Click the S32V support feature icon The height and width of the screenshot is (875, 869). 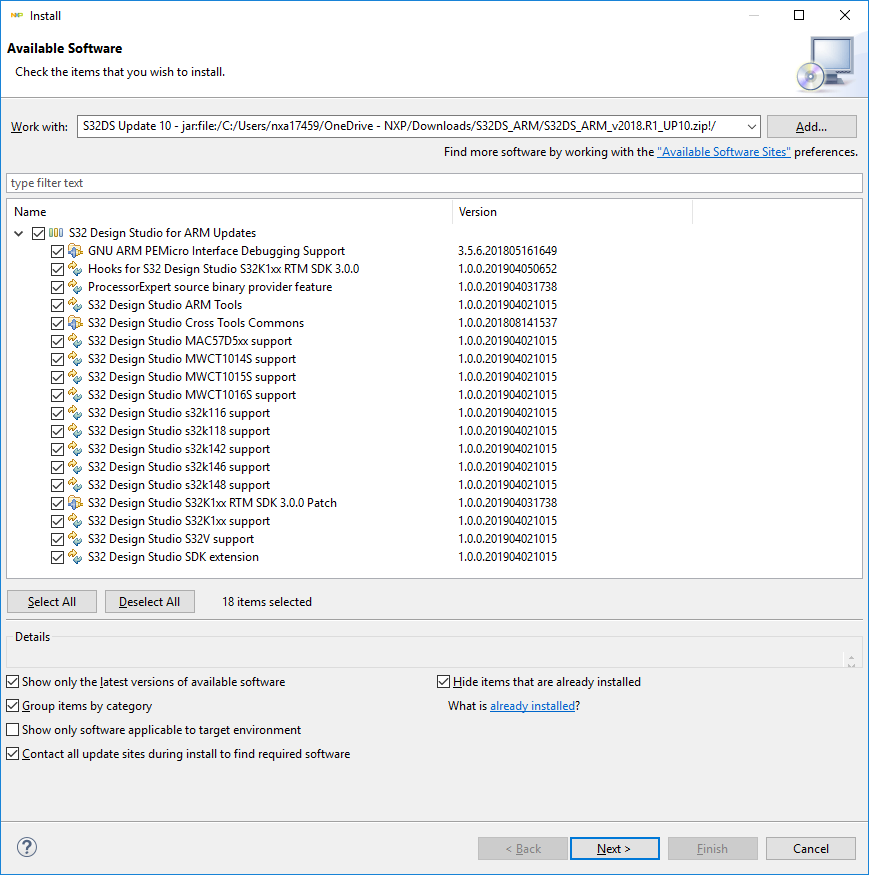pos(75,539)
